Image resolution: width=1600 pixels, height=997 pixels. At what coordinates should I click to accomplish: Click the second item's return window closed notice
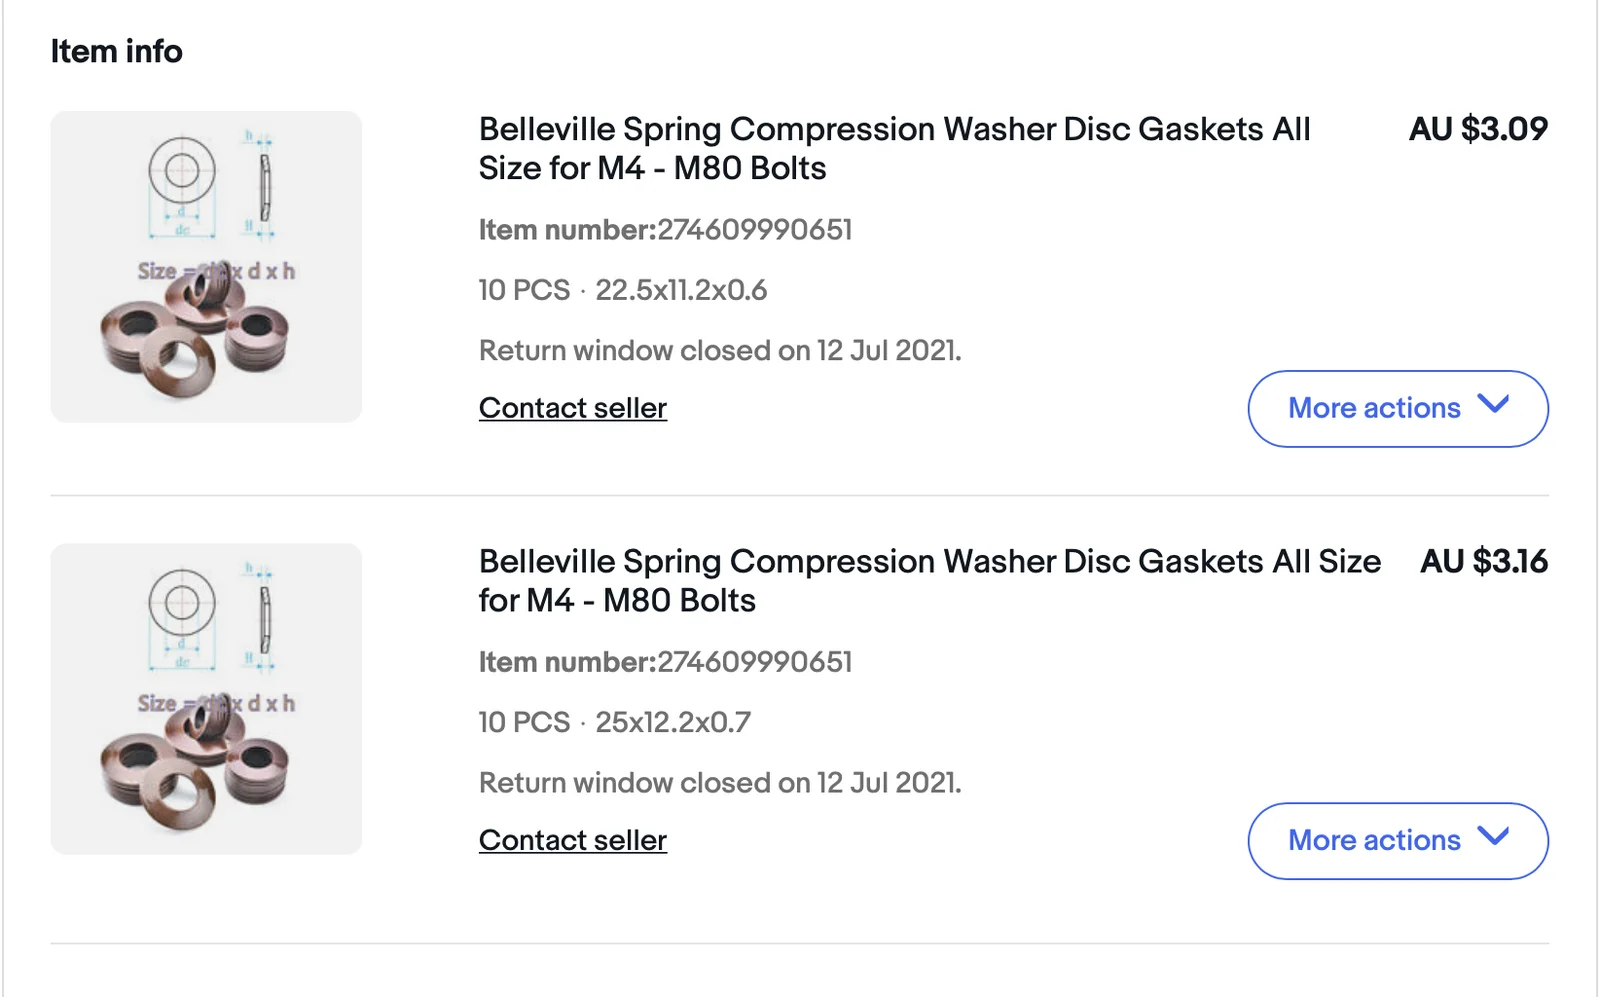[x=719, y=782]
